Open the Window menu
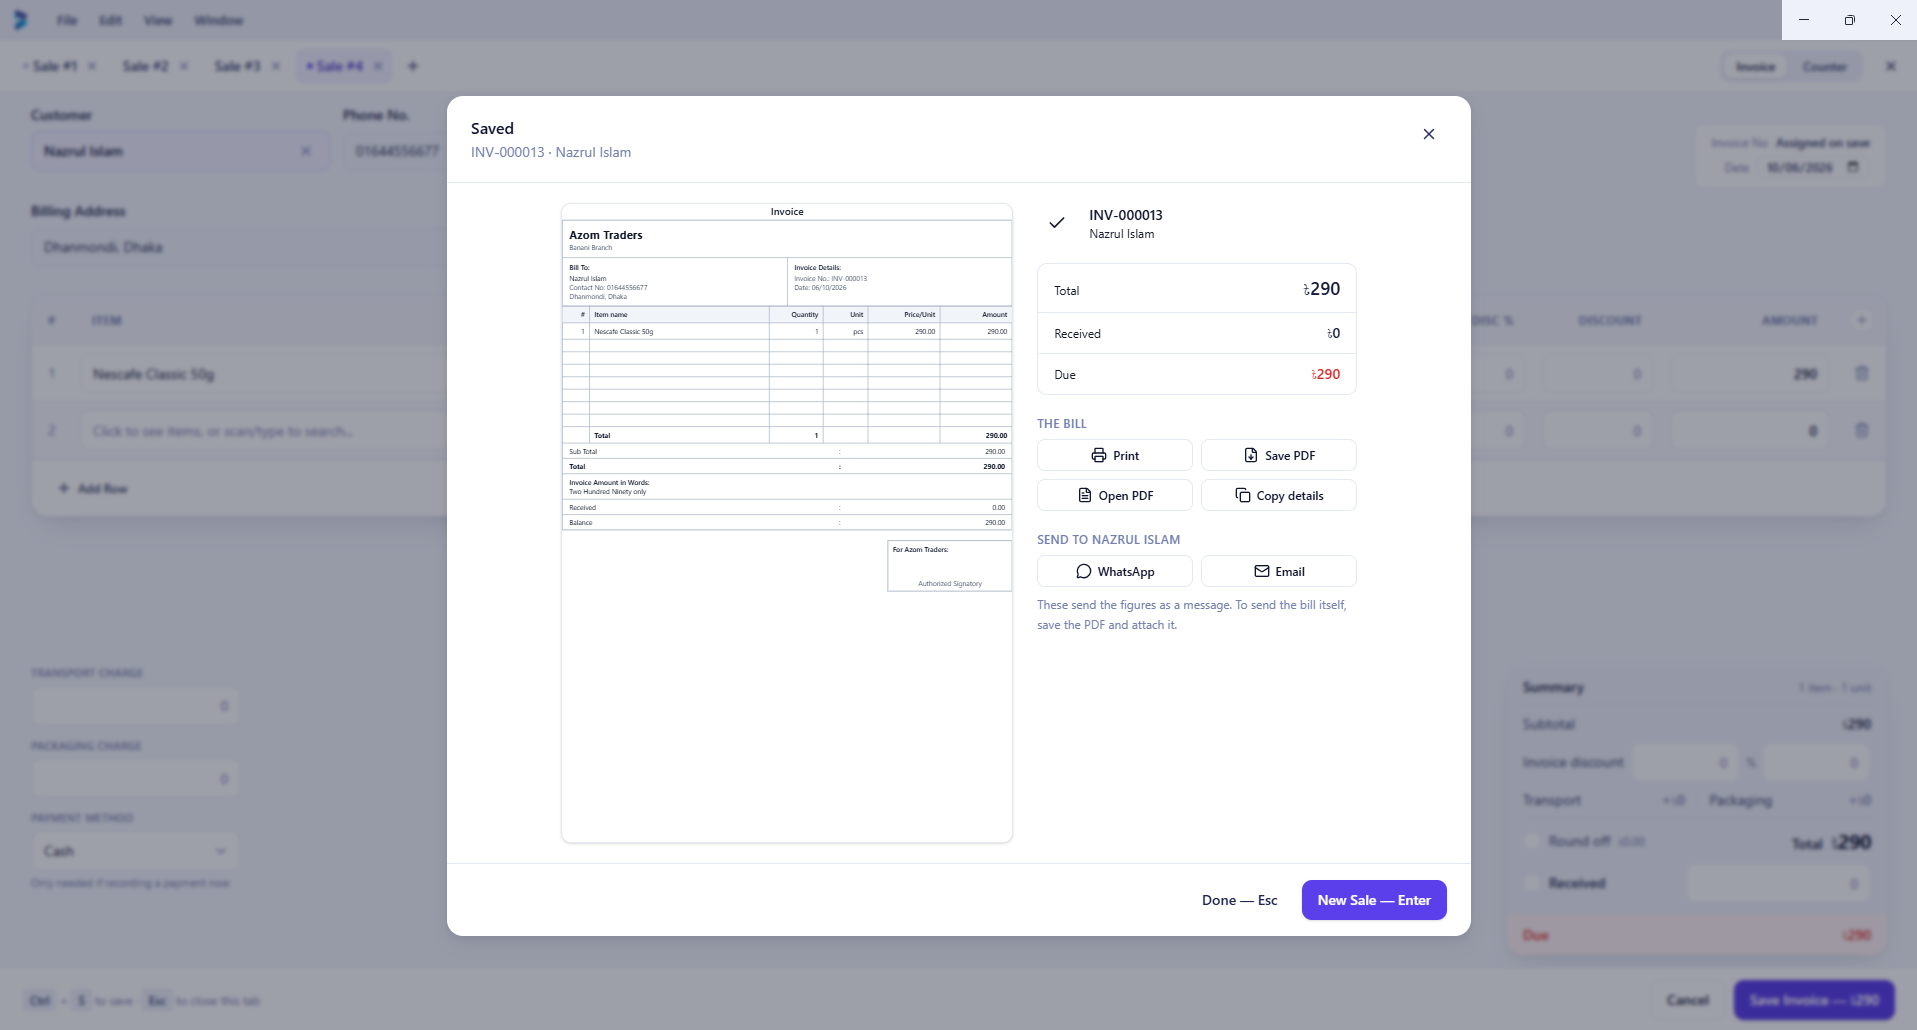 (x=218, y=20)
